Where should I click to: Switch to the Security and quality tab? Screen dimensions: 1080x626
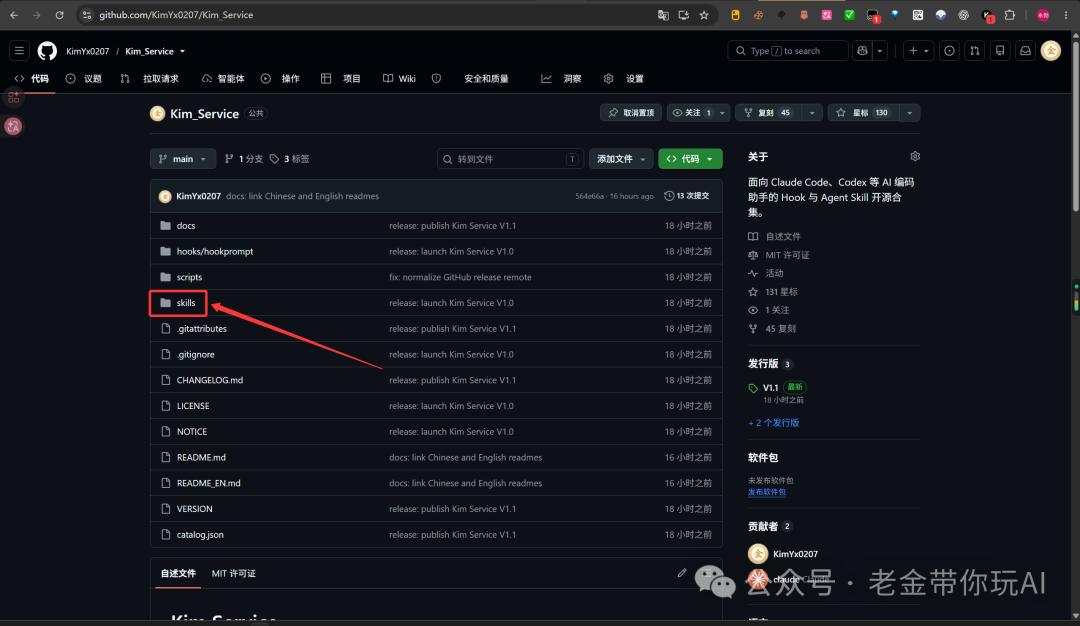471,79
